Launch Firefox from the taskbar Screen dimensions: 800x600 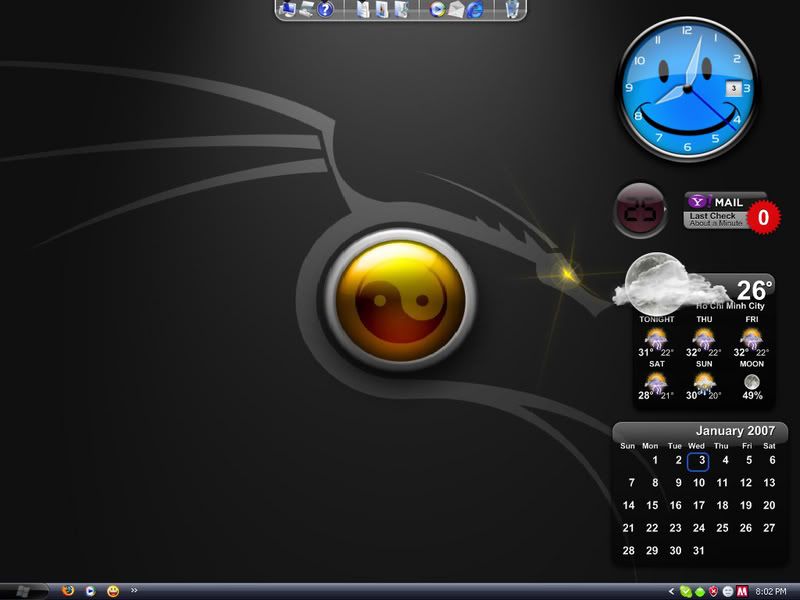(68, 589)
